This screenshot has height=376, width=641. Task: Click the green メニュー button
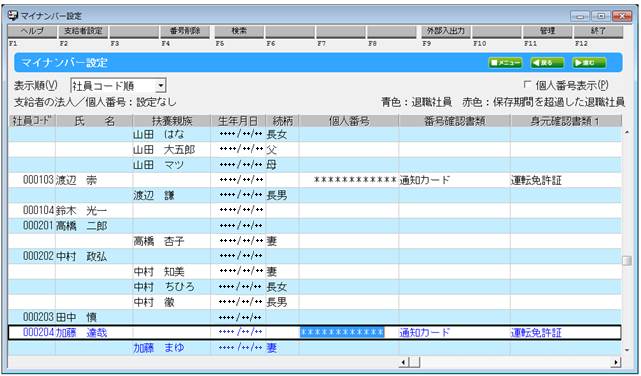point(505,63)
